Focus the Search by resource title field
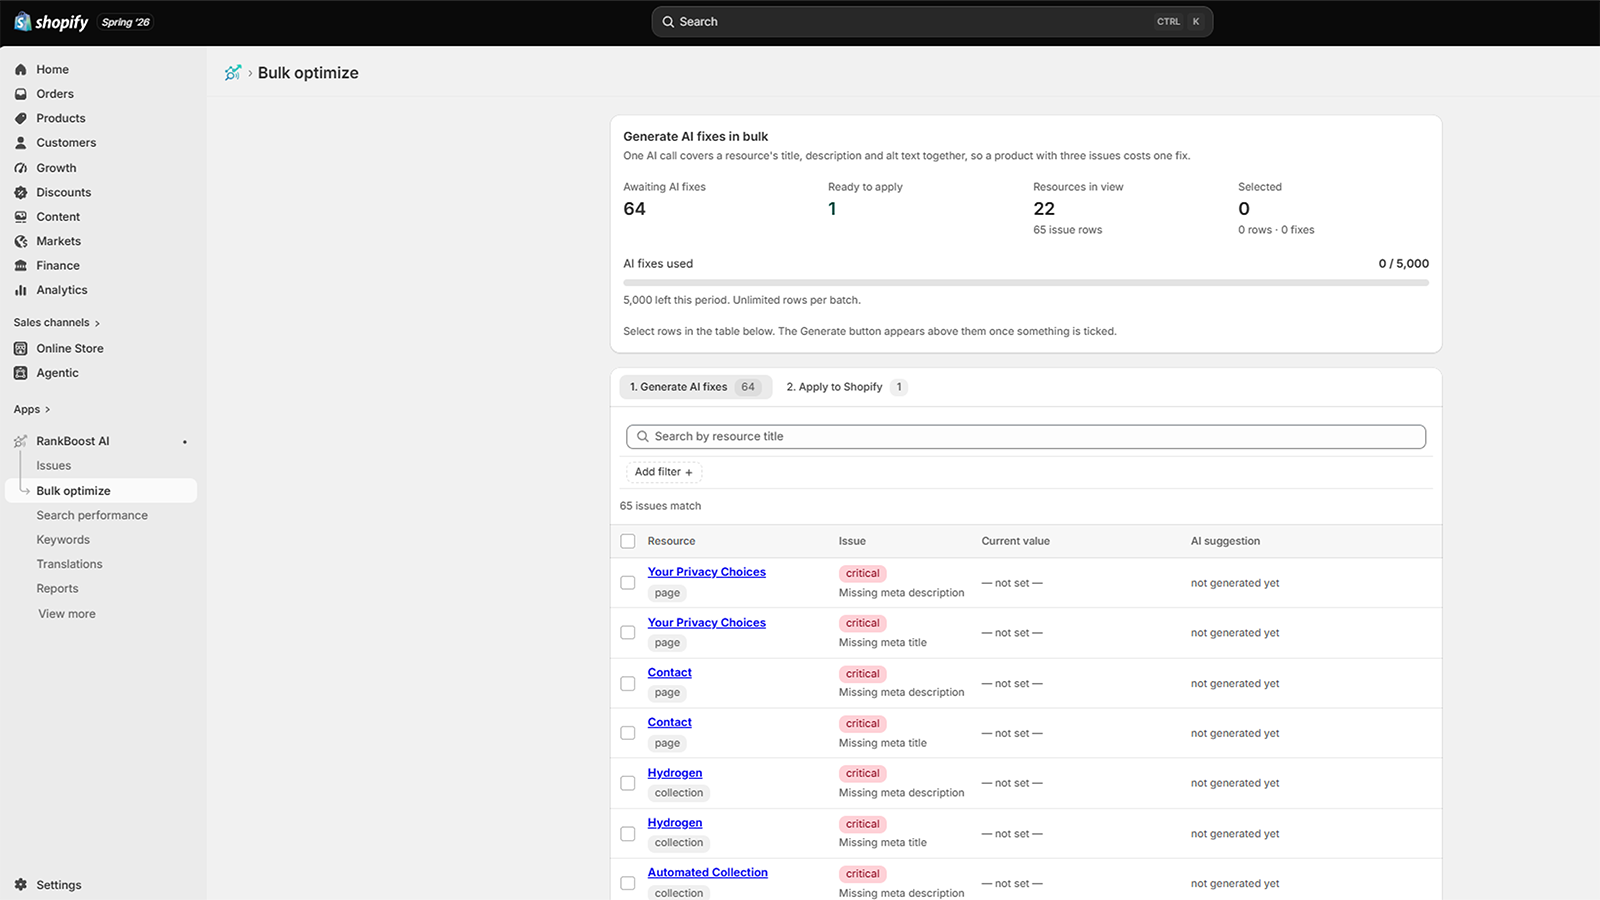The height and width of the screenshot is (900, 1600). tap(1026, 437)
